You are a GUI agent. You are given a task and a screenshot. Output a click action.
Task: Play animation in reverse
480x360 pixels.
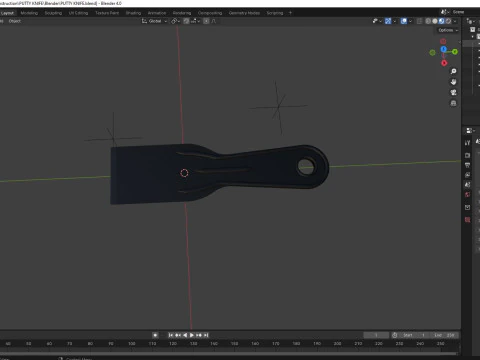pos(185,335)
